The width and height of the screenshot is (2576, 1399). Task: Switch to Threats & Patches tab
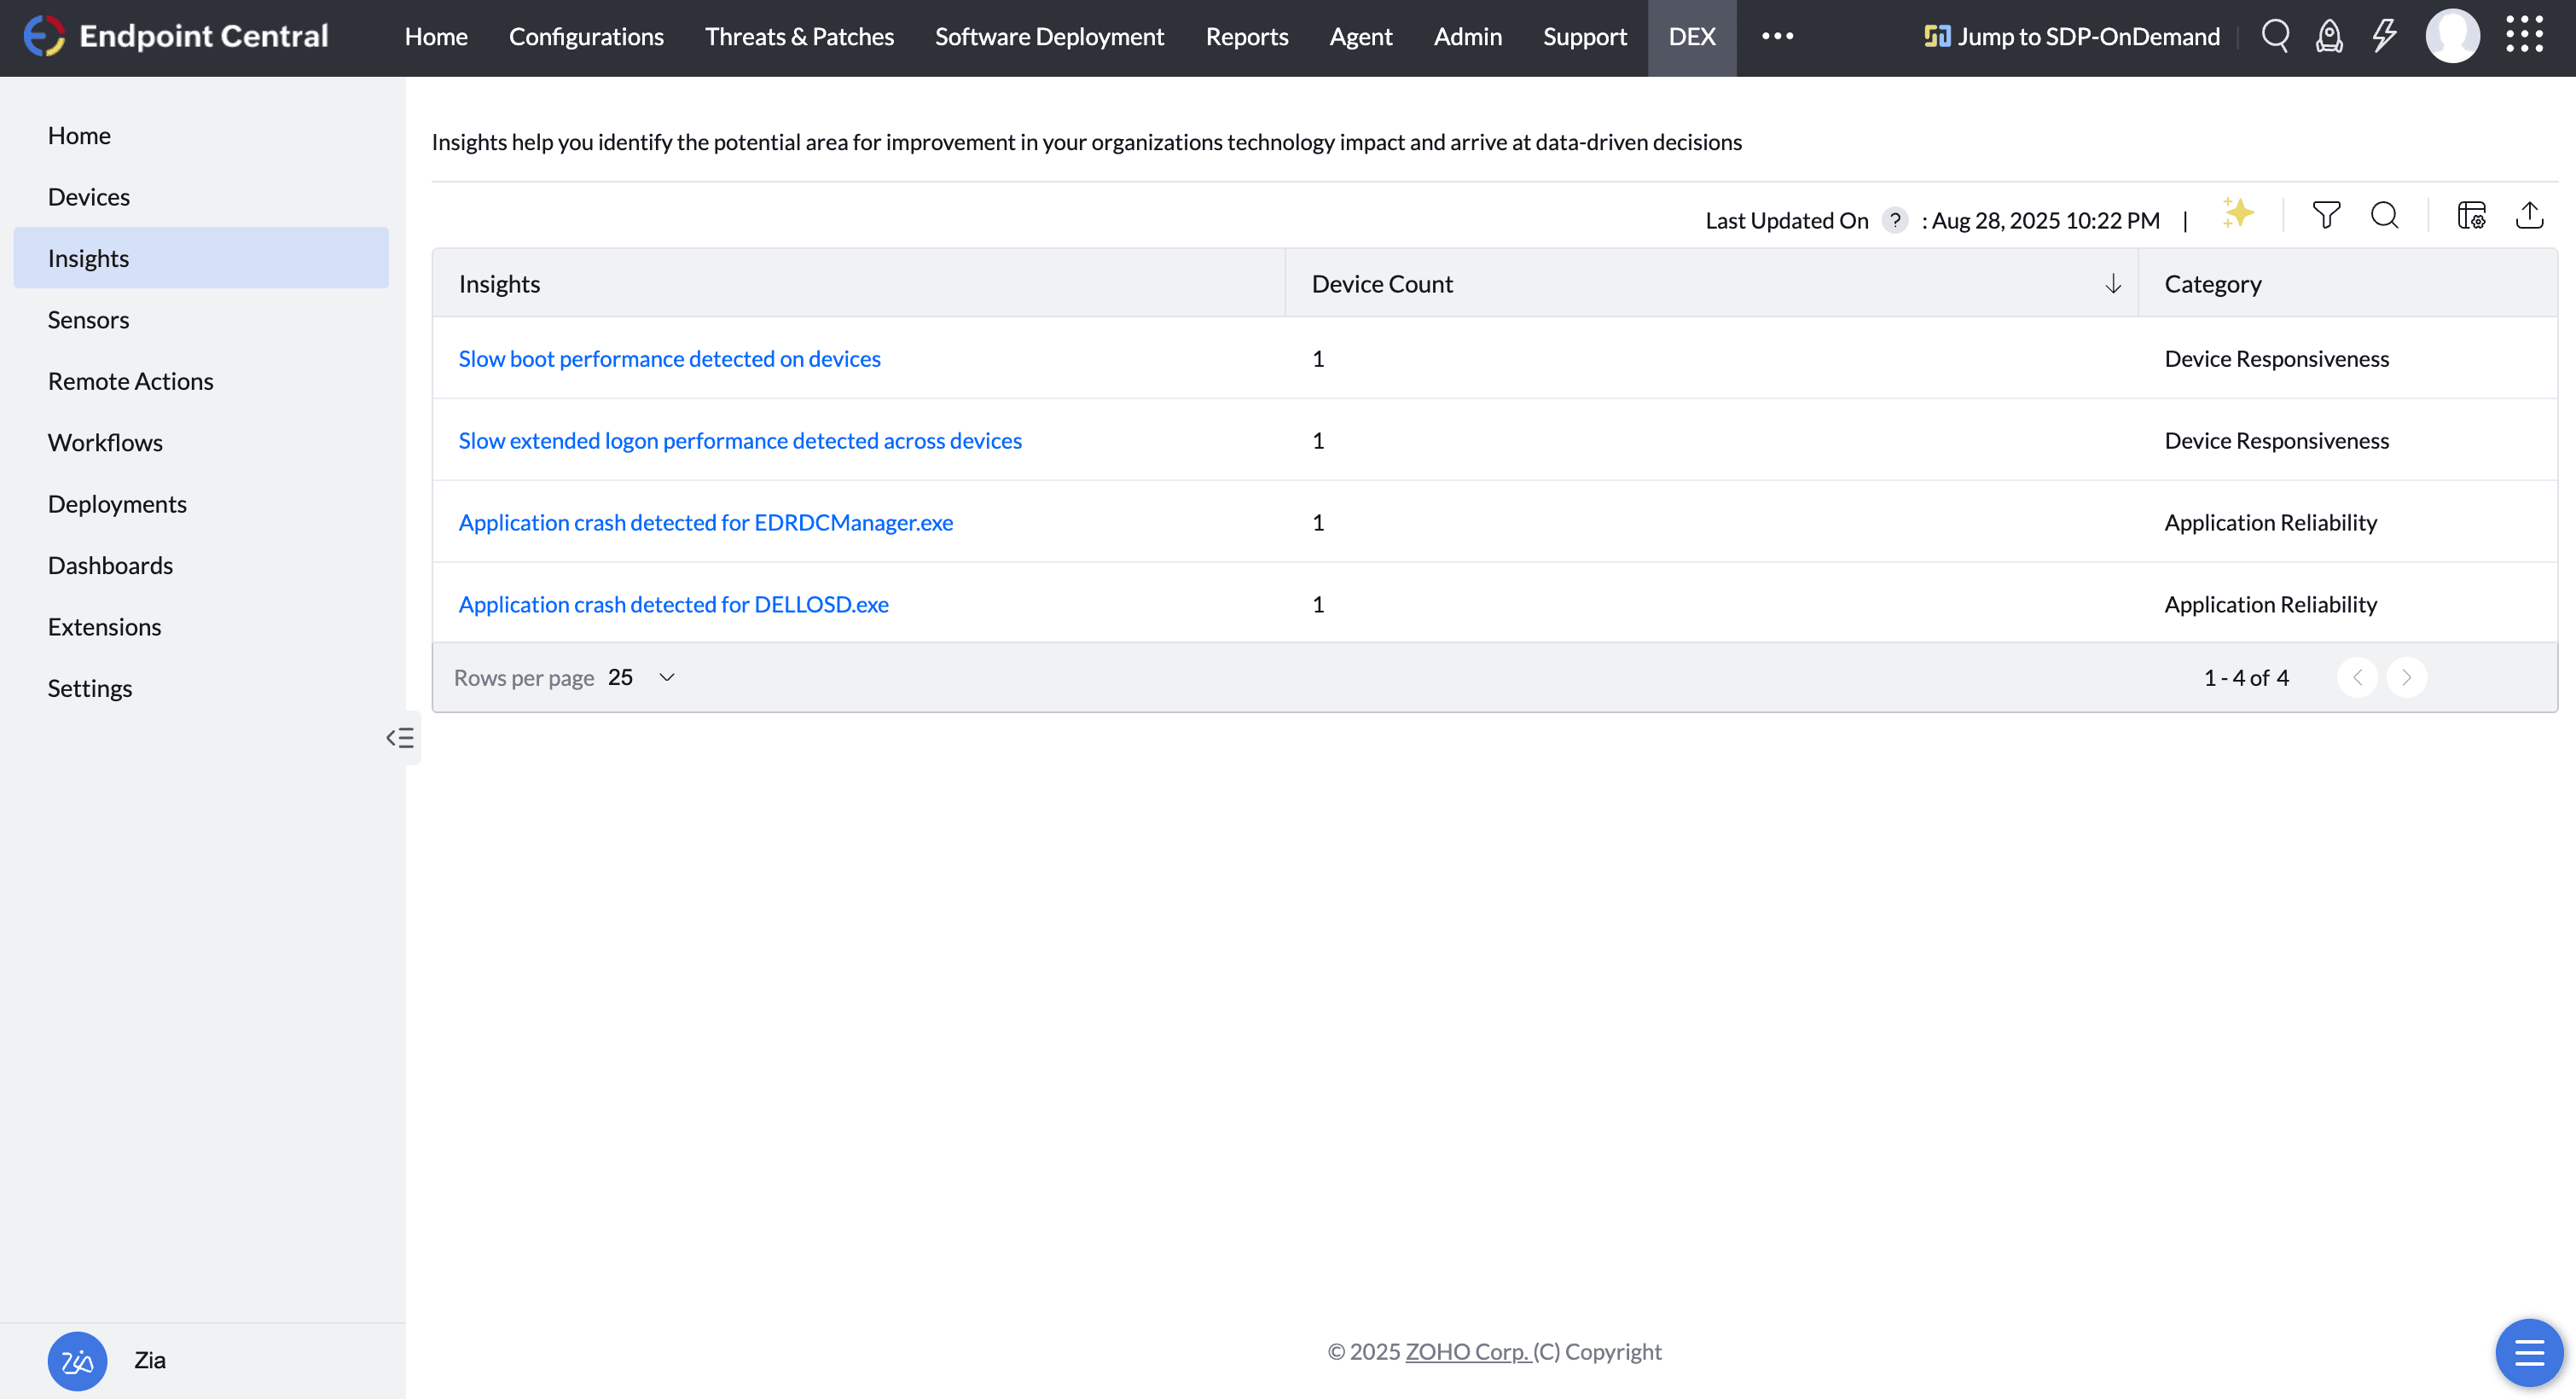tap(799, 37)
